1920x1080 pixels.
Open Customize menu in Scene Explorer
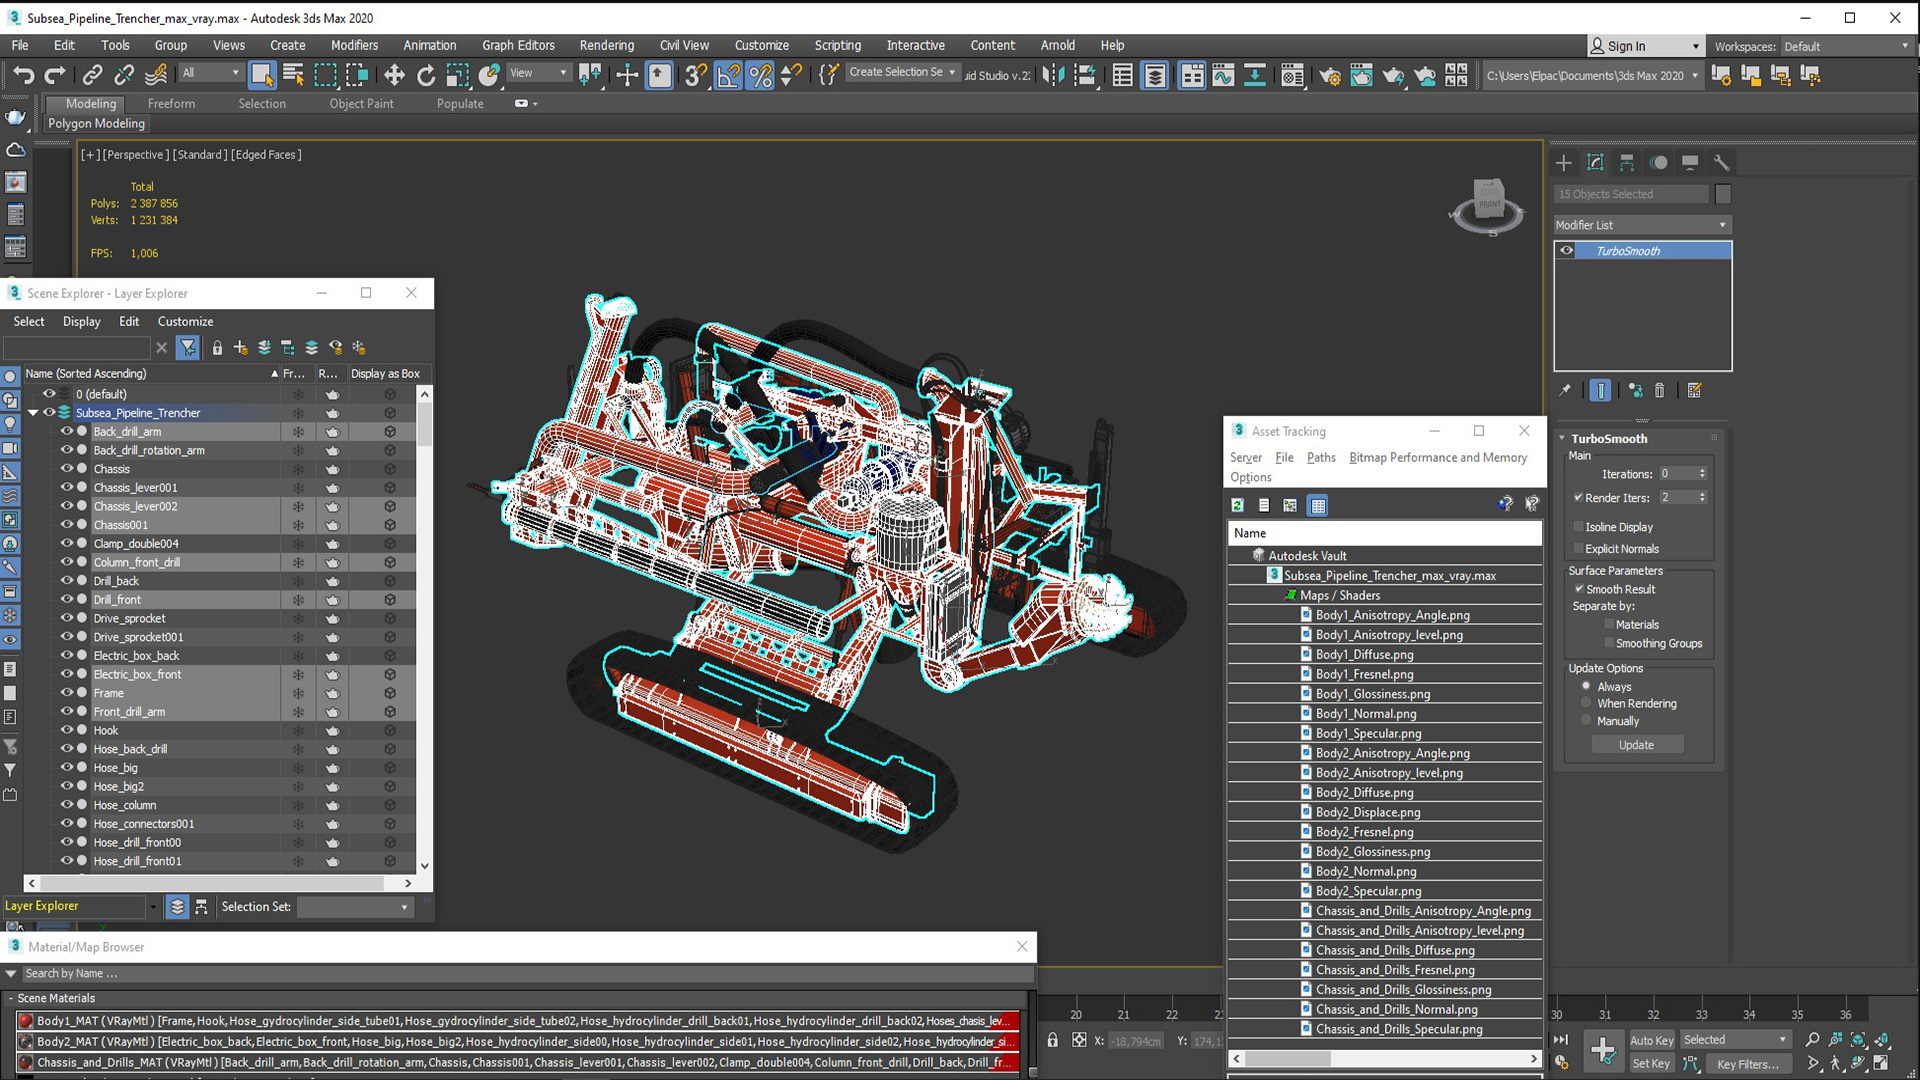185,321
